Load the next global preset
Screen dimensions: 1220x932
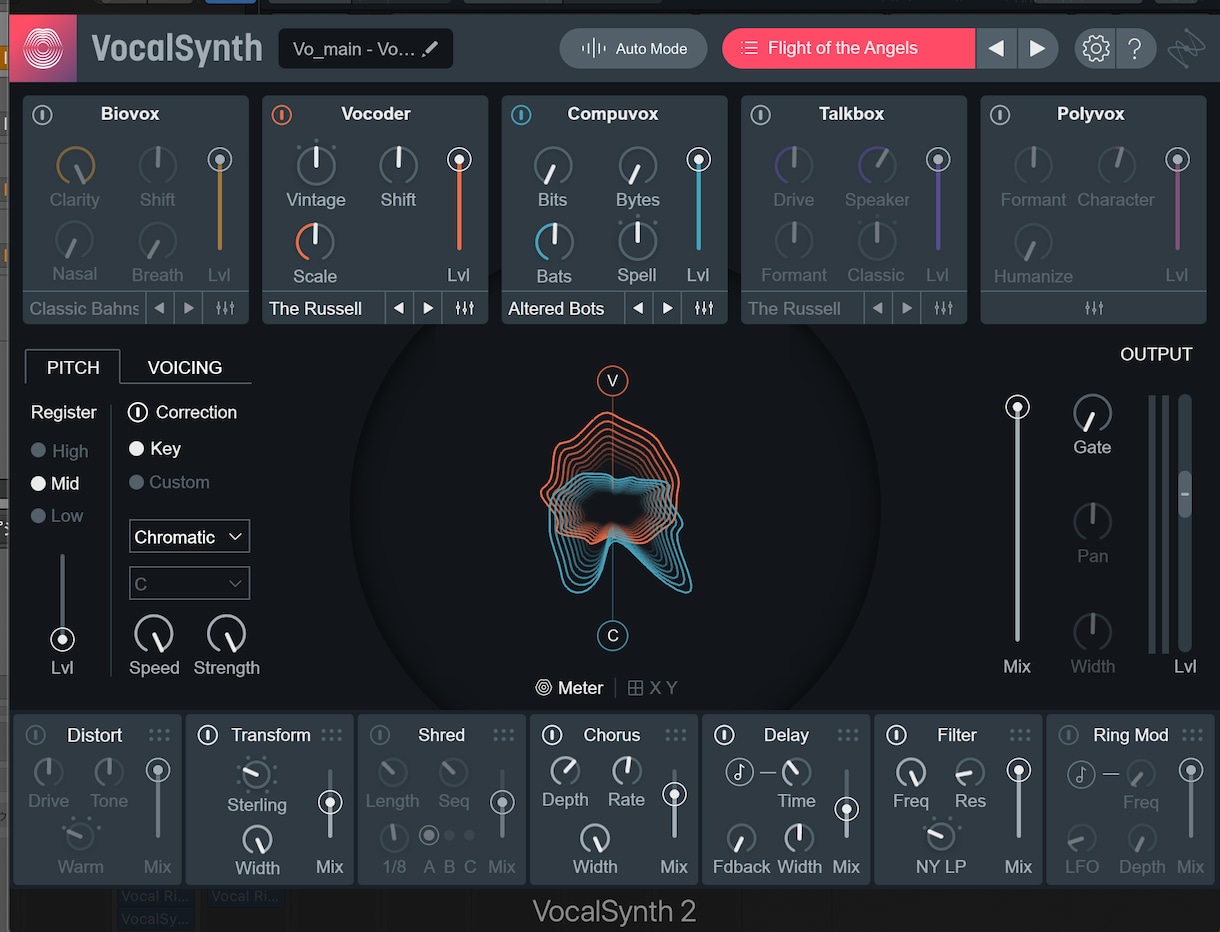point(1037,48)
